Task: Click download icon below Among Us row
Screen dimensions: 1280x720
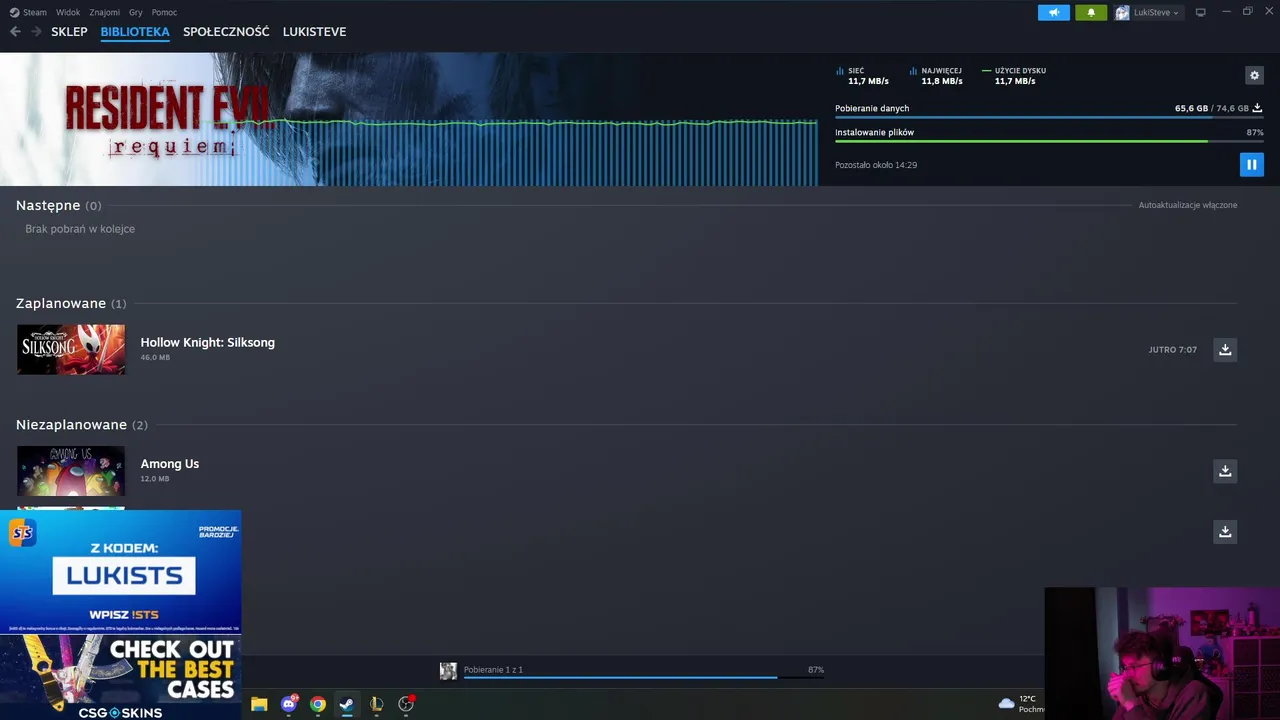Action: 1225,531
